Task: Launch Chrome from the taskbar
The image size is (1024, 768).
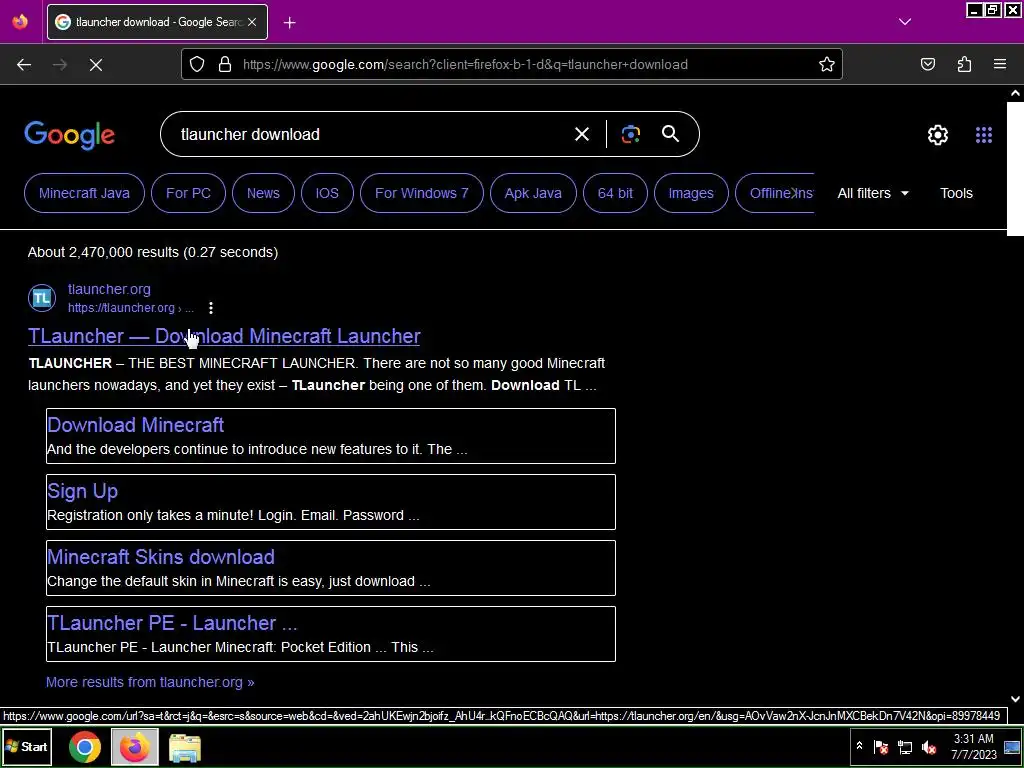Action: (85, 748)
